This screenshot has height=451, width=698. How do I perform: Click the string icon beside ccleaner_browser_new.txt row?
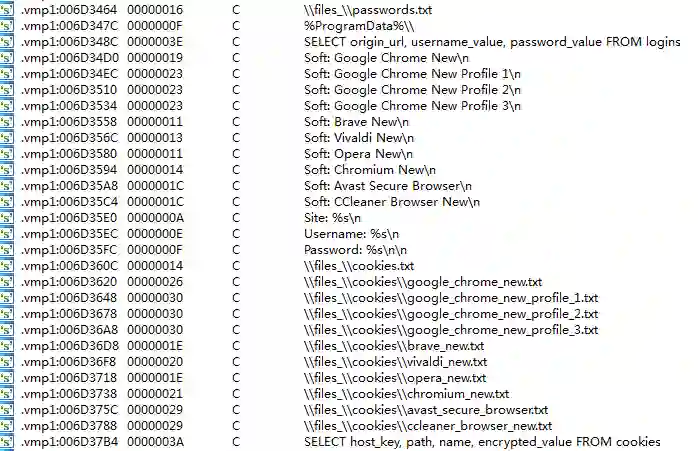tap(8, 426)
